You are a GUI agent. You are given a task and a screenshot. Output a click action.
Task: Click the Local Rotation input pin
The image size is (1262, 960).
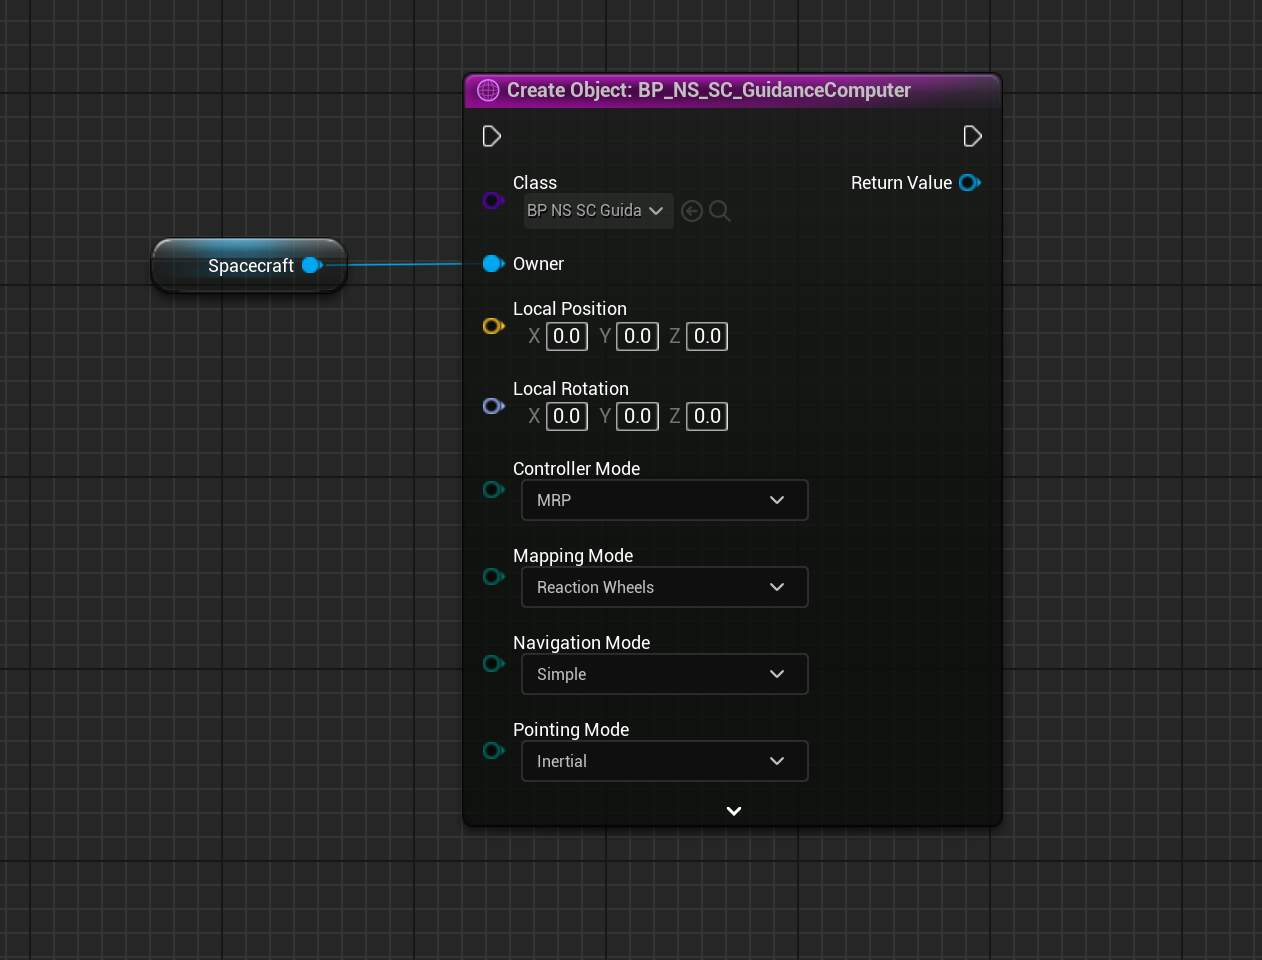493,406
